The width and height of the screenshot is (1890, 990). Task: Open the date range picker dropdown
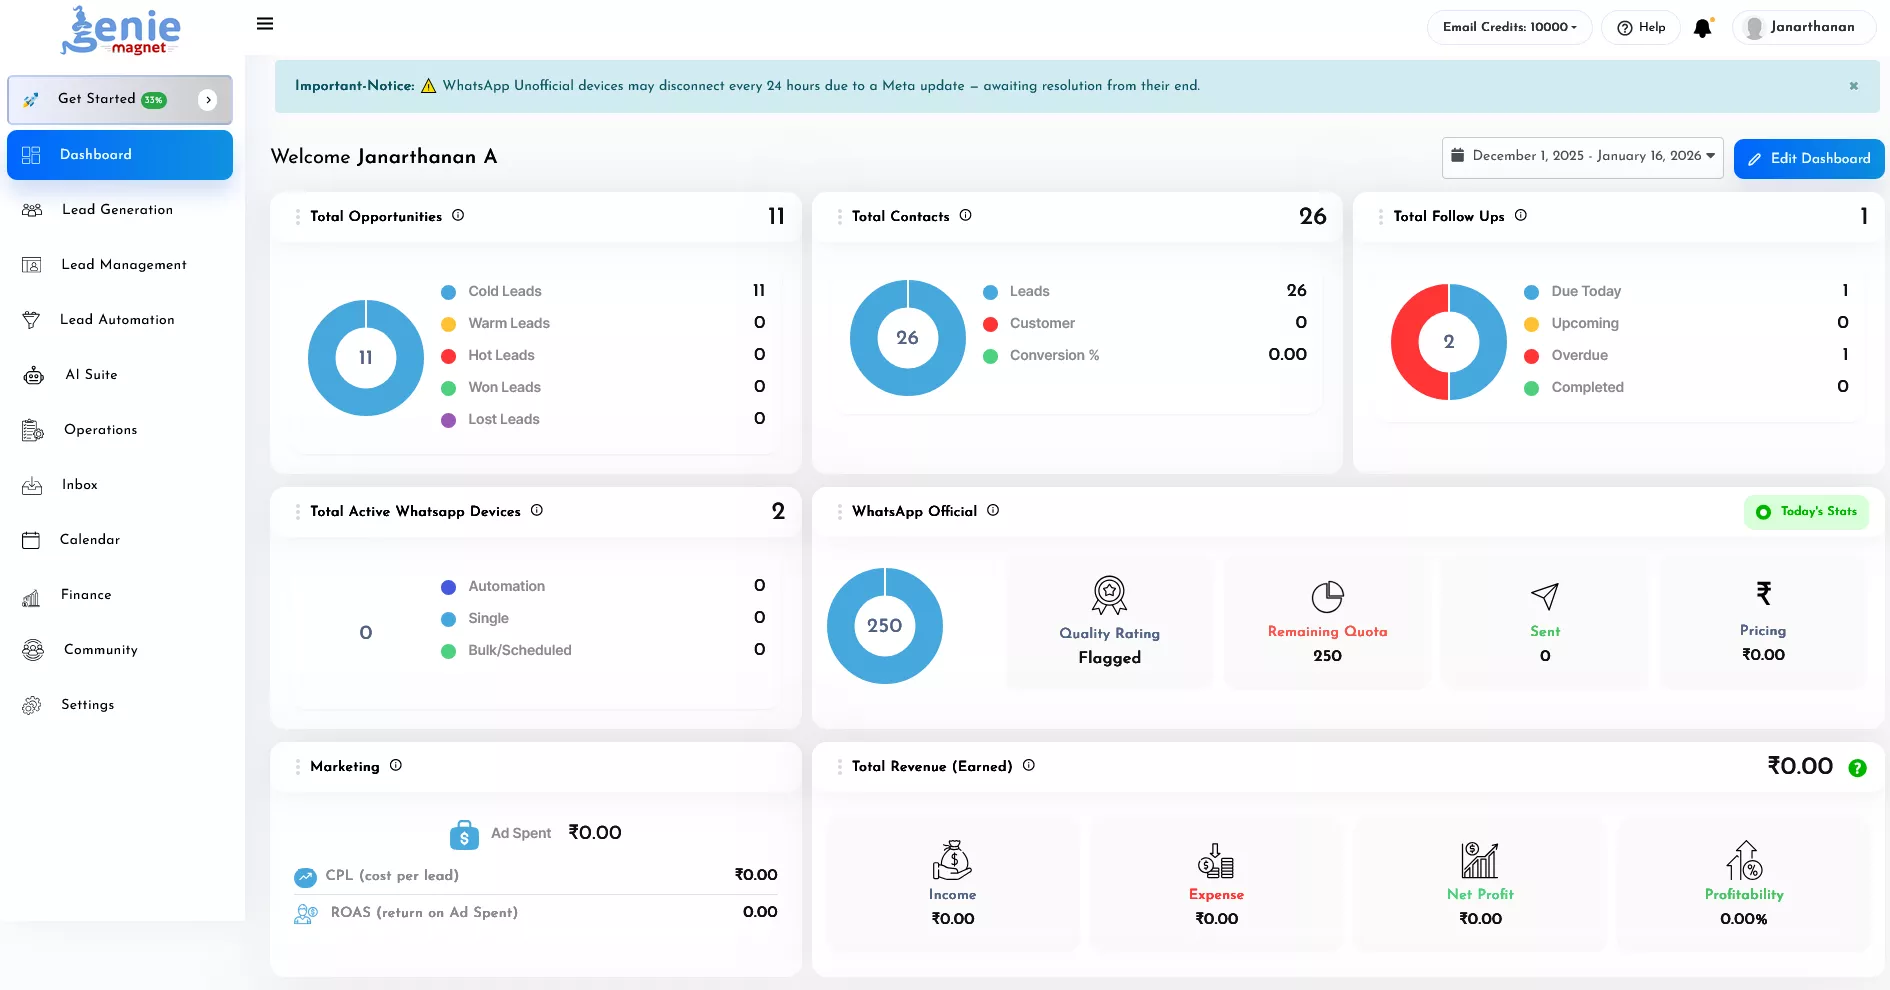pos(1582,157)
